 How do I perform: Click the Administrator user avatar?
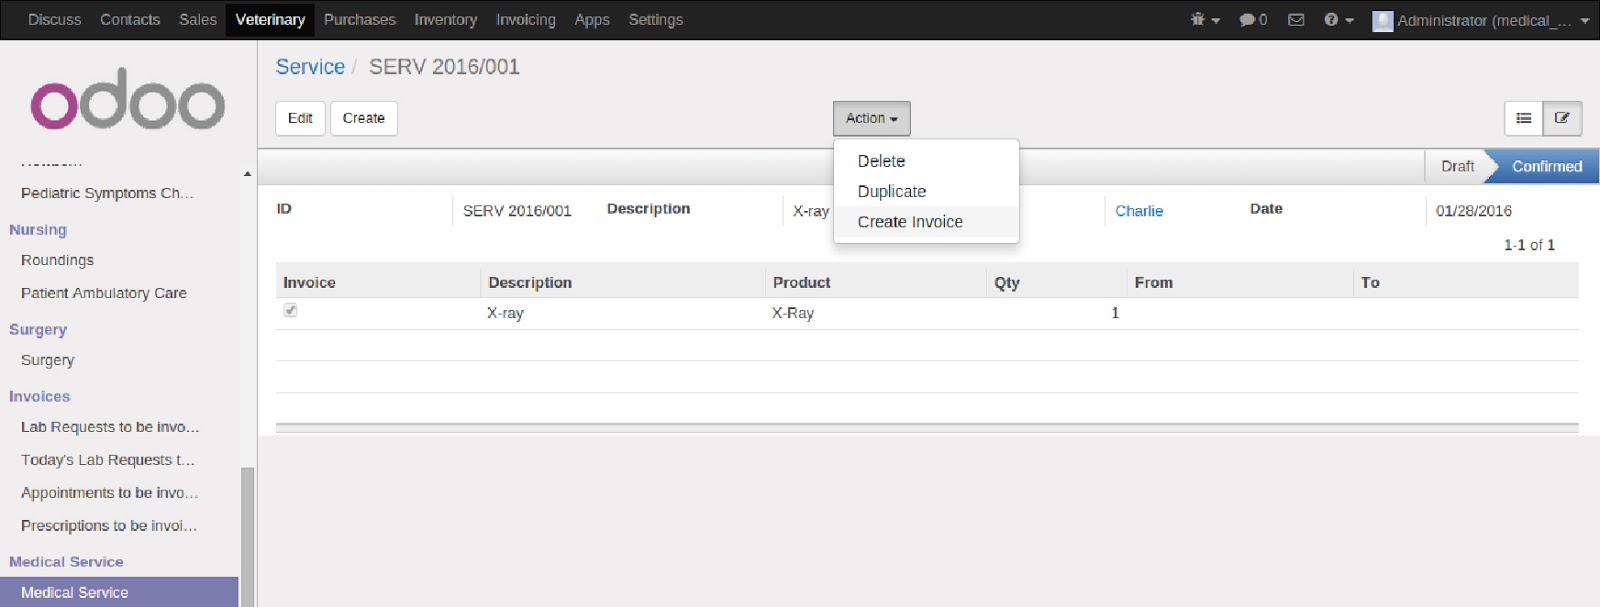point(1382,21)
